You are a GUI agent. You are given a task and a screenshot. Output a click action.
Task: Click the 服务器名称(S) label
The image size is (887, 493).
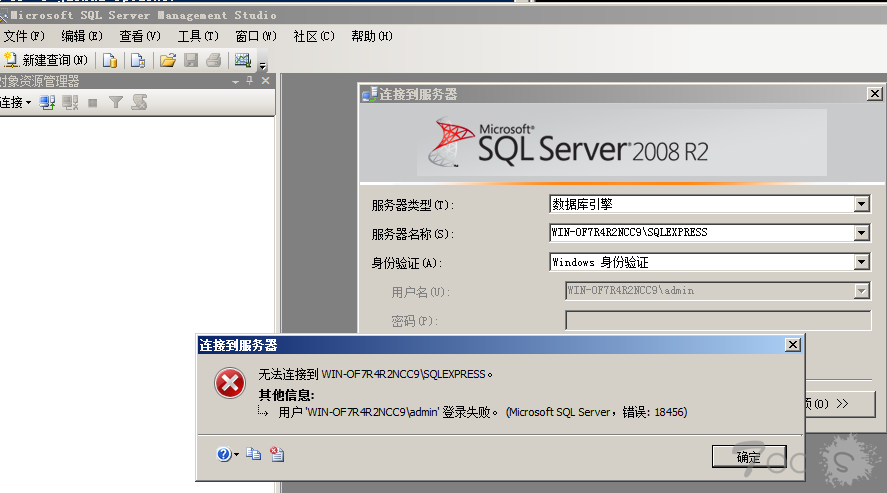coord(413,234)
